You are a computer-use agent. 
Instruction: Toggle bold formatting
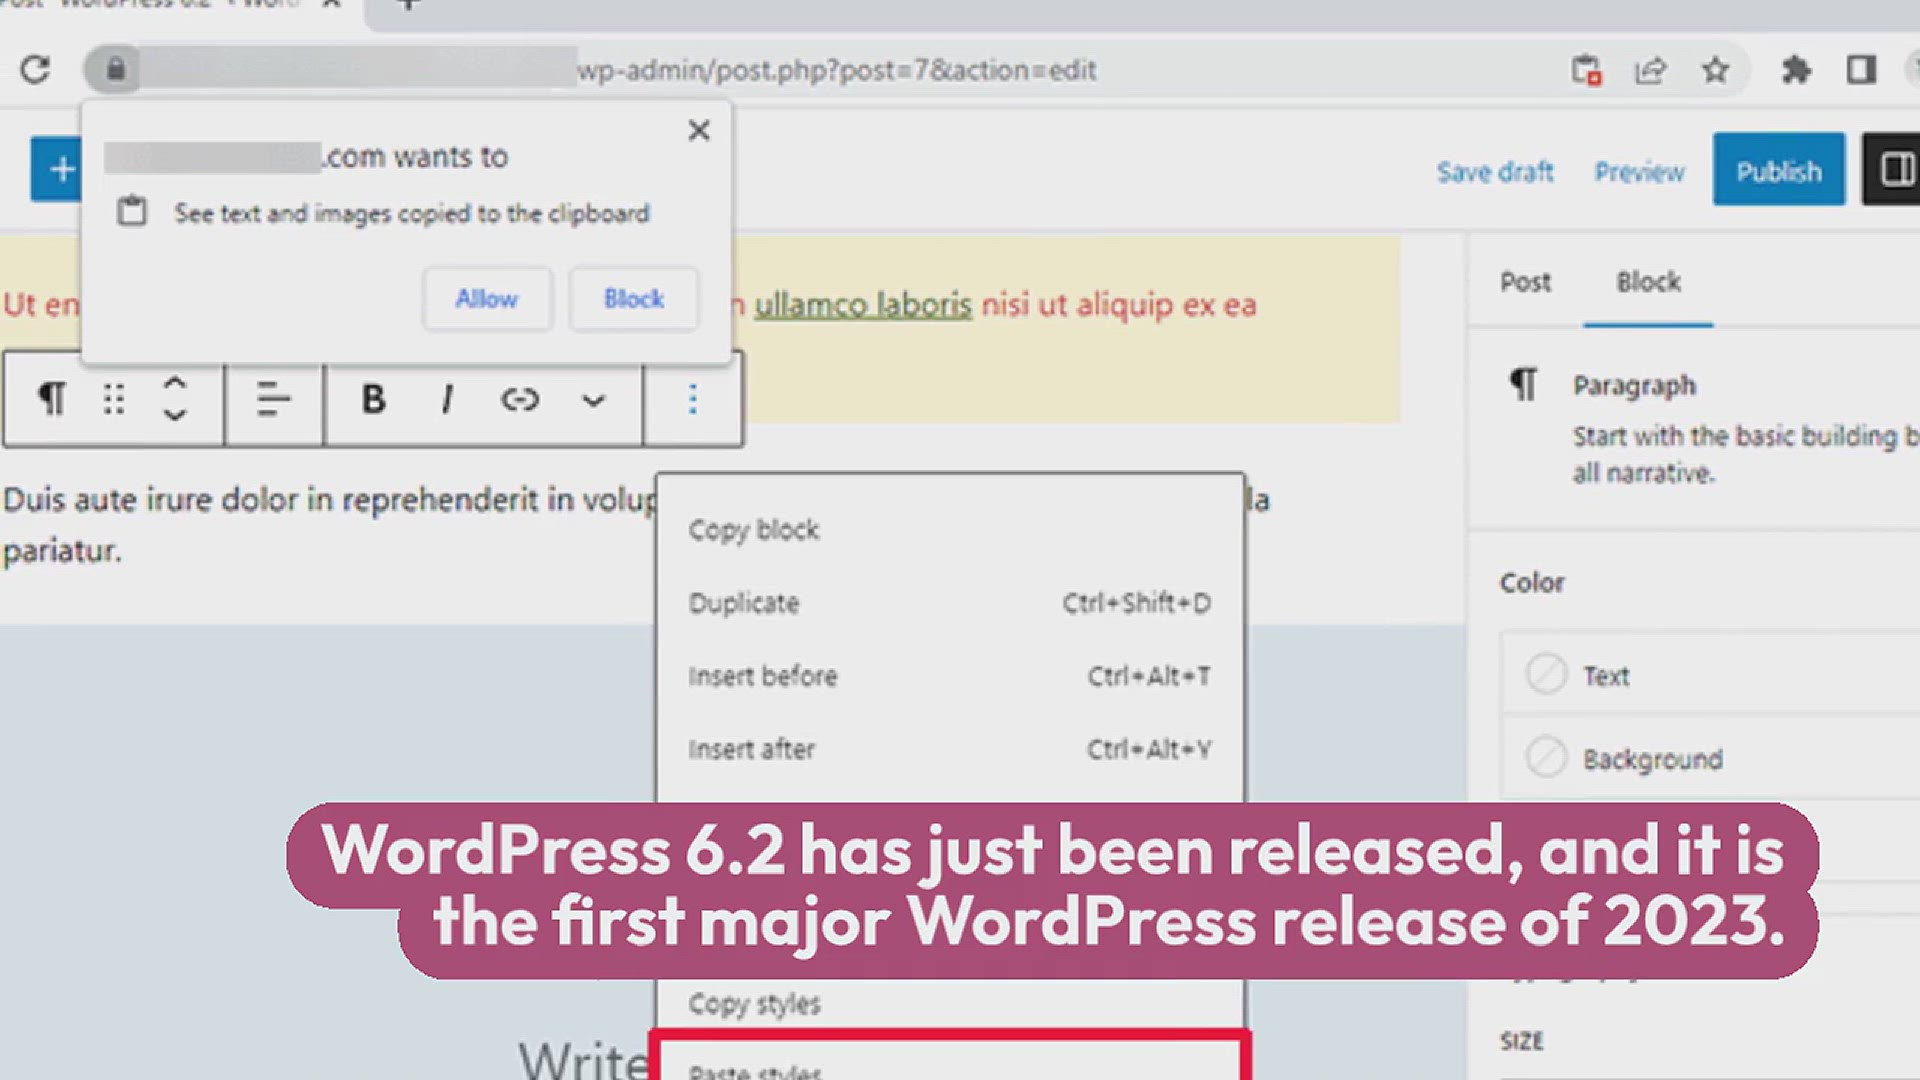click(x=373, y=399)
